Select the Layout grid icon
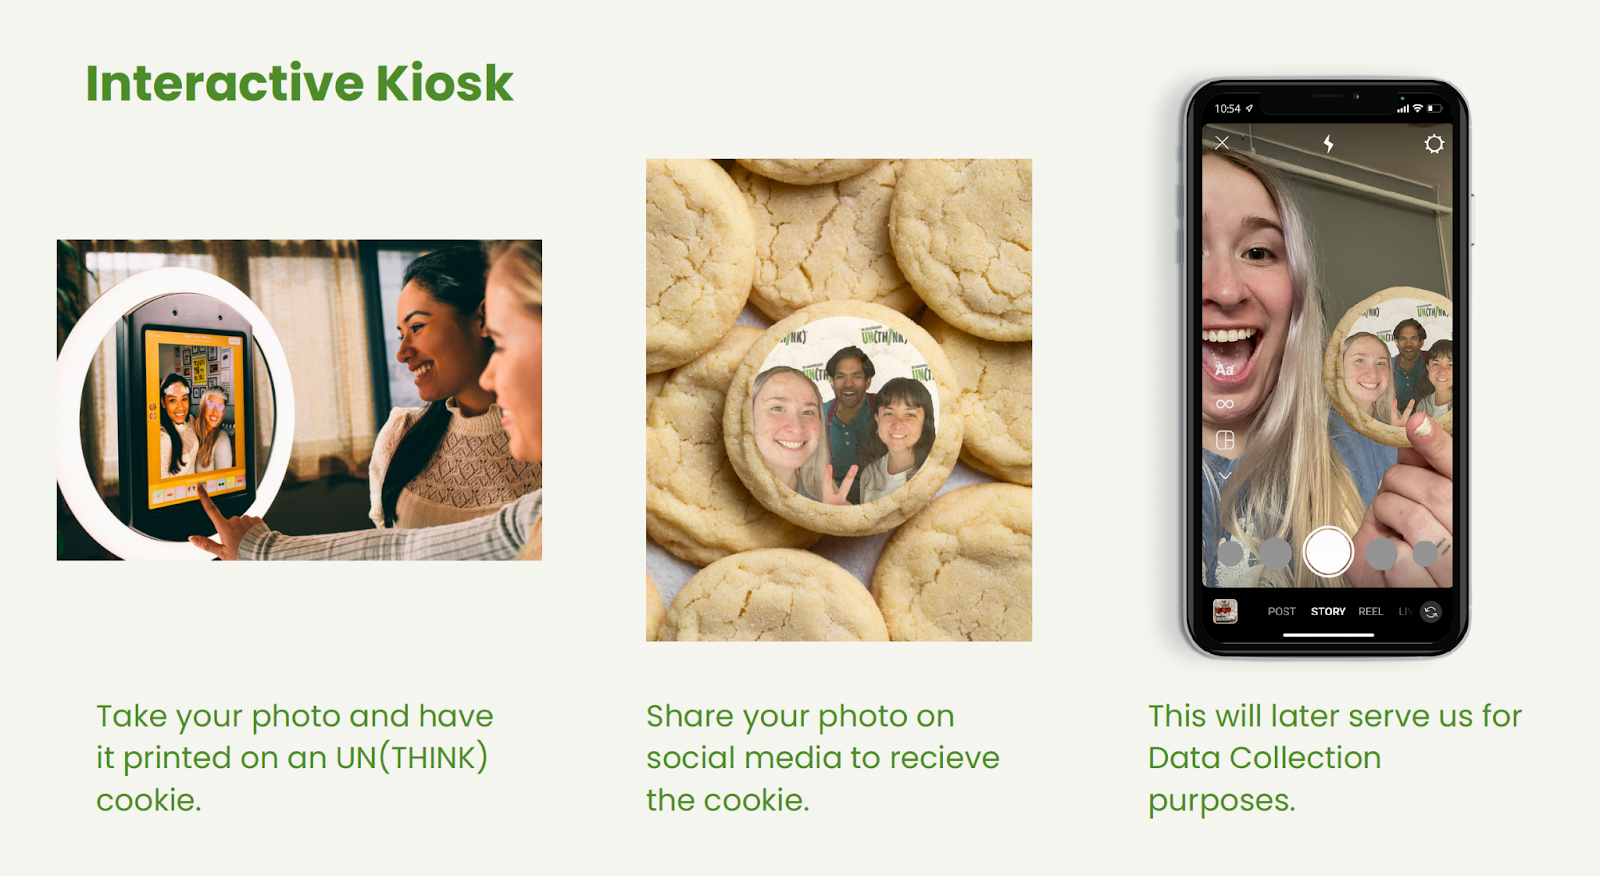This screenshot has height=876, width=1600. tap(1225, 440)
